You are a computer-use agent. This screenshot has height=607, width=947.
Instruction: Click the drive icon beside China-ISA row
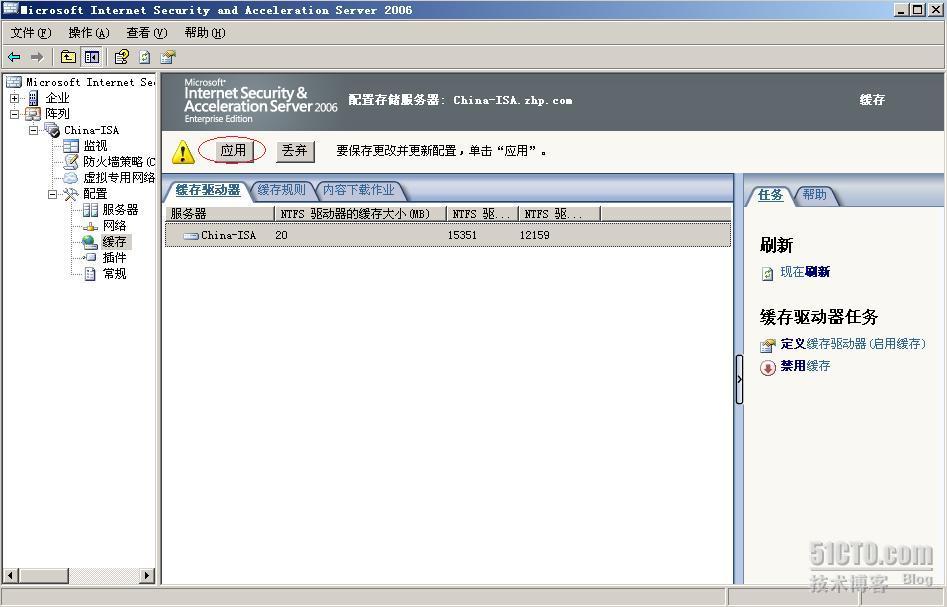191,236
